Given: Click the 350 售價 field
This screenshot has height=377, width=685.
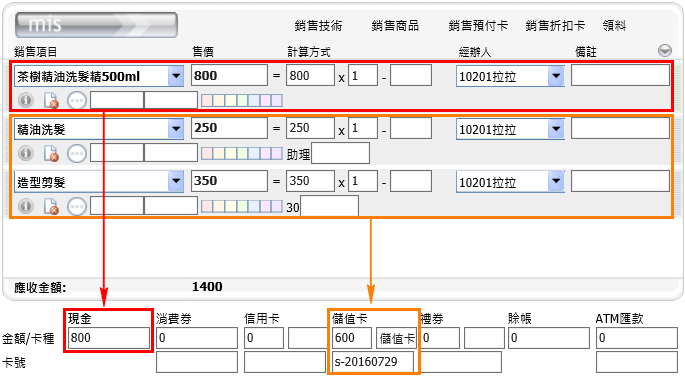Looking at the screenshot, I should pos(229,181).
